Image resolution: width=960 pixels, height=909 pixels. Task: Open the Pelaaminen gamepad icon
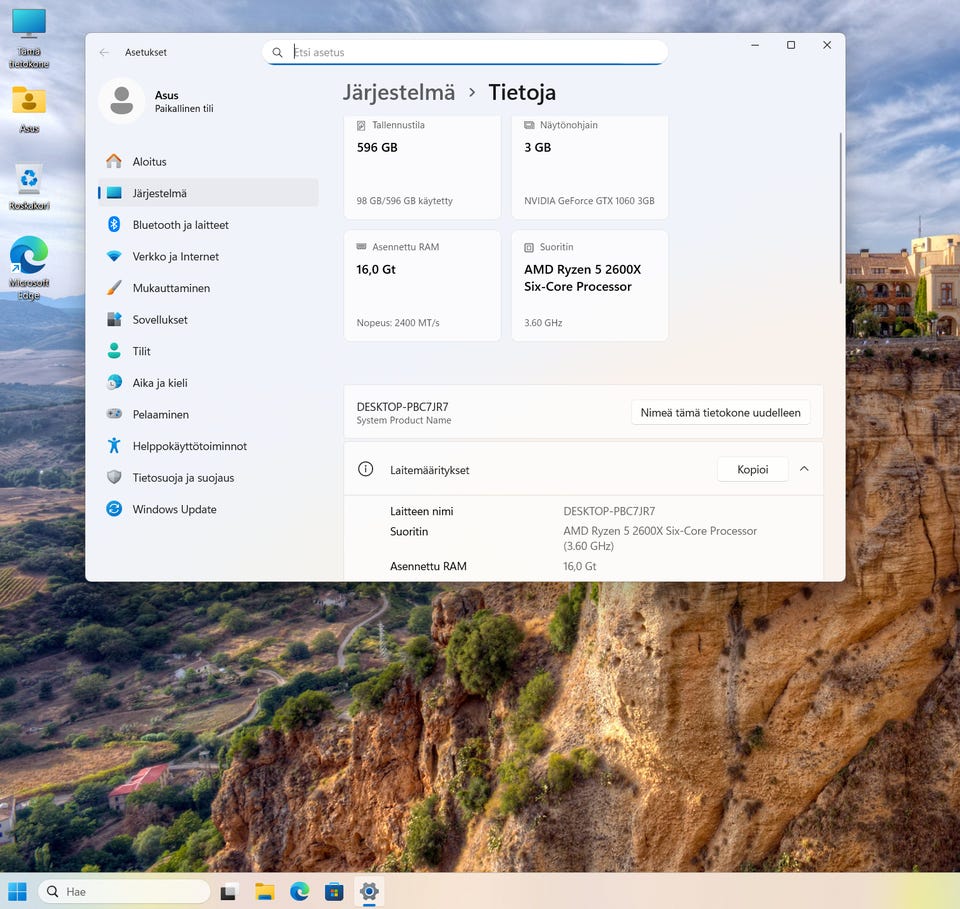pos(114,414)
